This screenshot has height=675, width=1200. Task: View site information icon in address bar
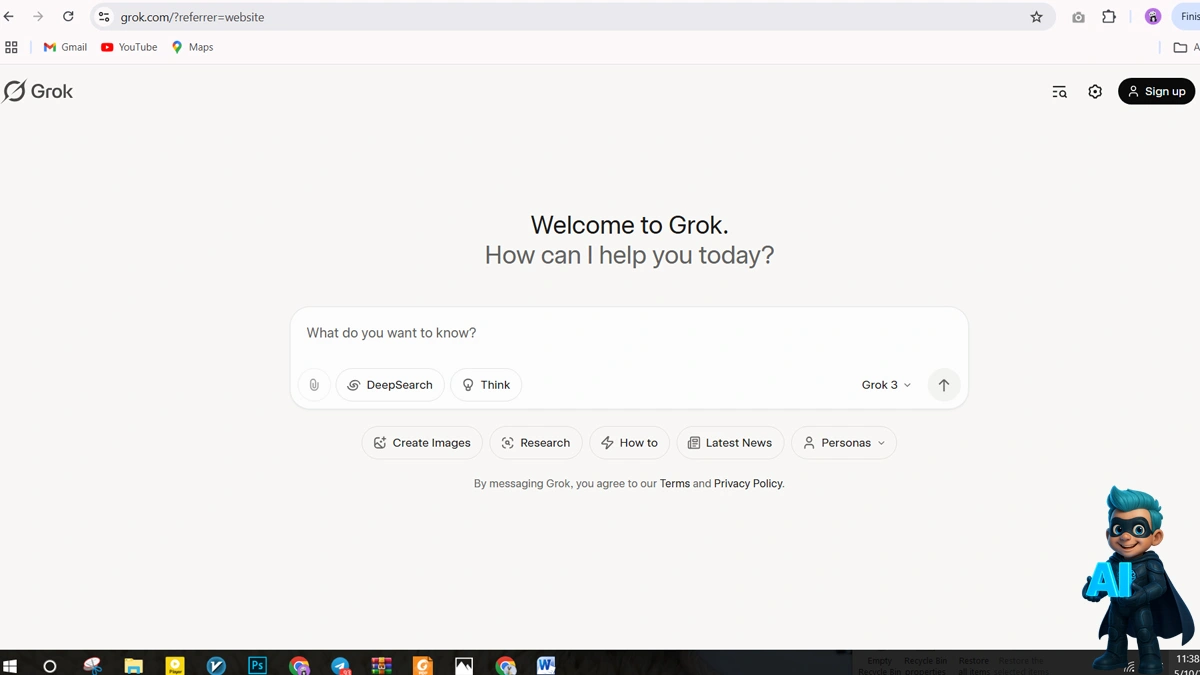104,17
